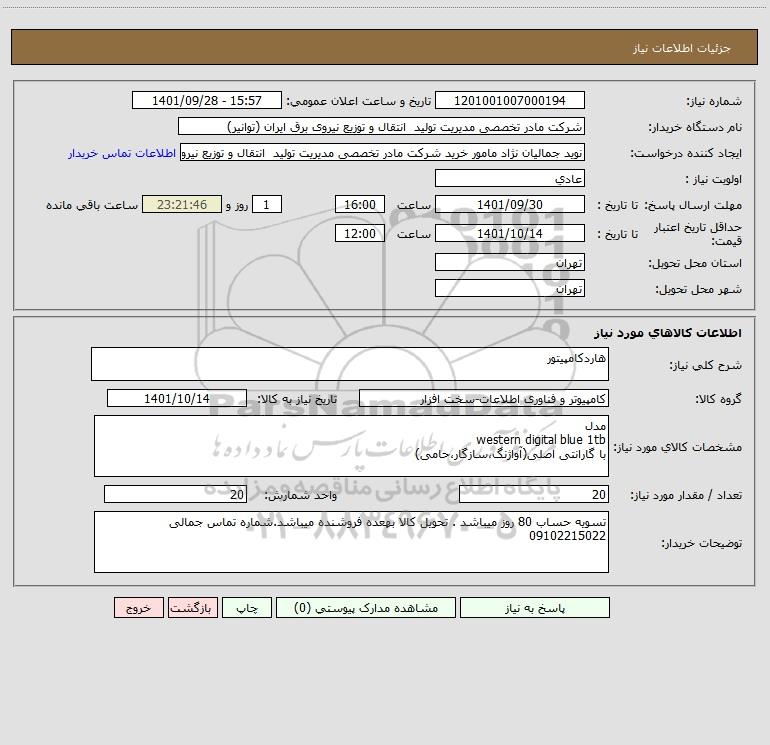Image resolution: width=770 pixels, height=745 pixels.
Task: Click the priority field 'عادي'
Action: 510,178
